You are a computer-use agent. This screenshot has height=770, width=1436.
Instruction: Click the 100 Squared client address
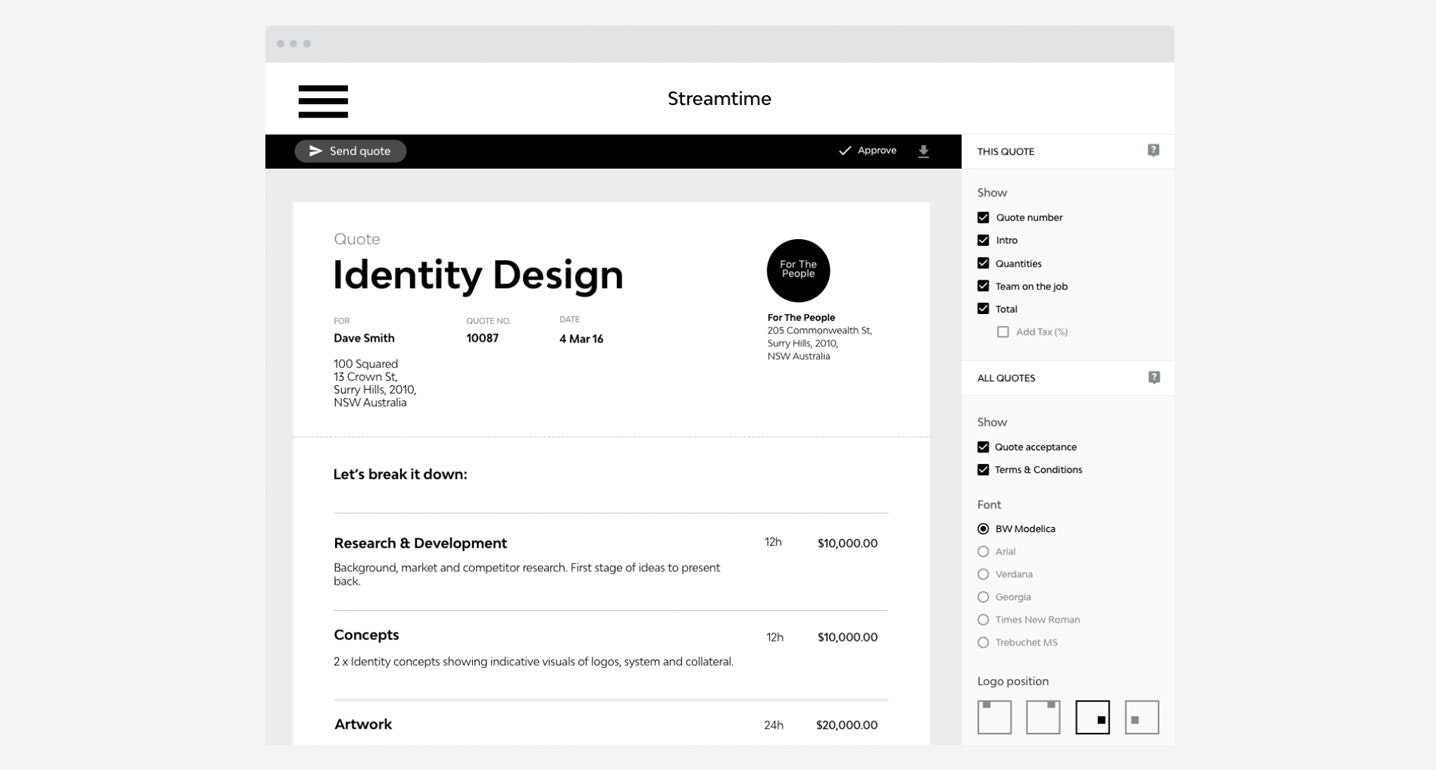(375, 383)
